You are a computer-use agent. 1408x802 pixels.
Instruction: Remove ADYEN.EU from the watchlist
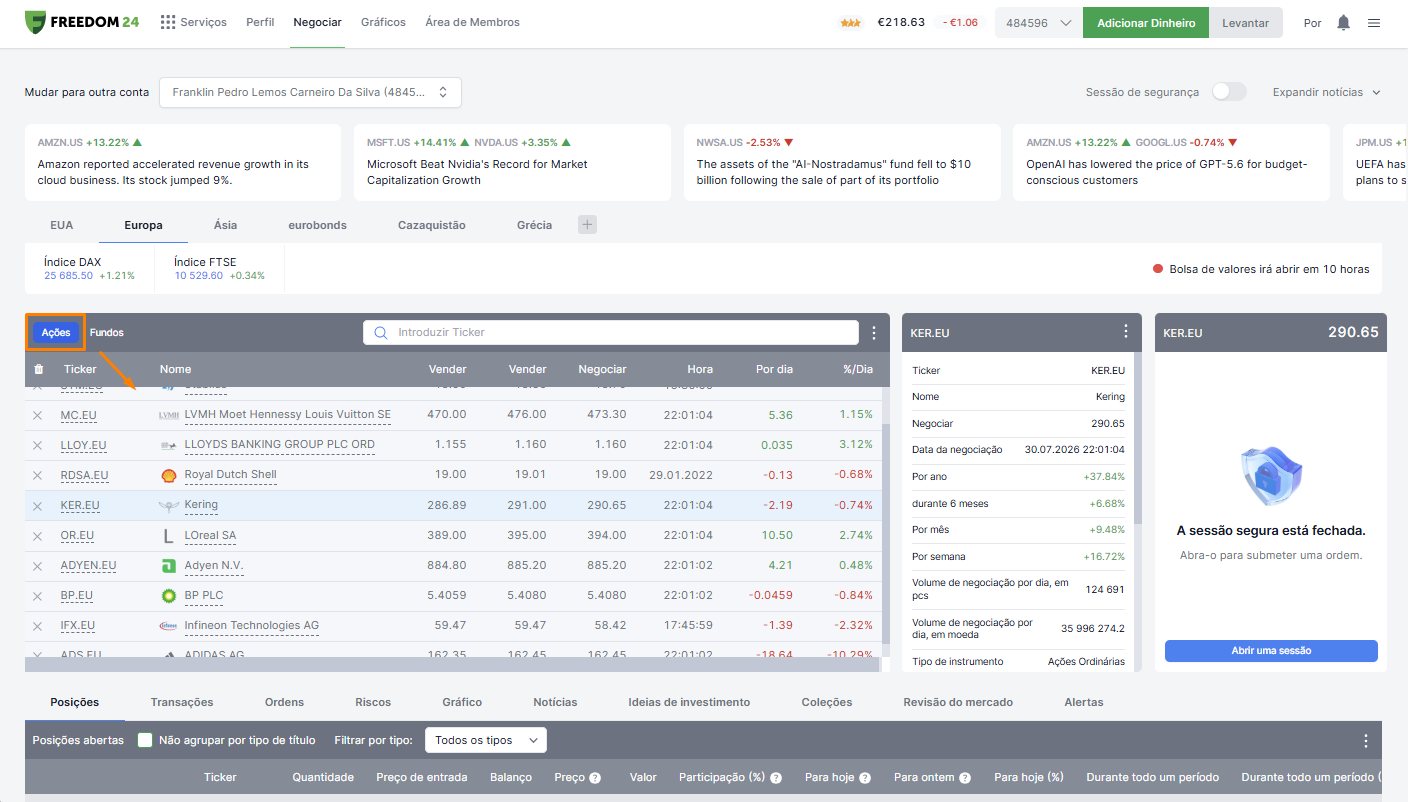click(x=38, y=566)
